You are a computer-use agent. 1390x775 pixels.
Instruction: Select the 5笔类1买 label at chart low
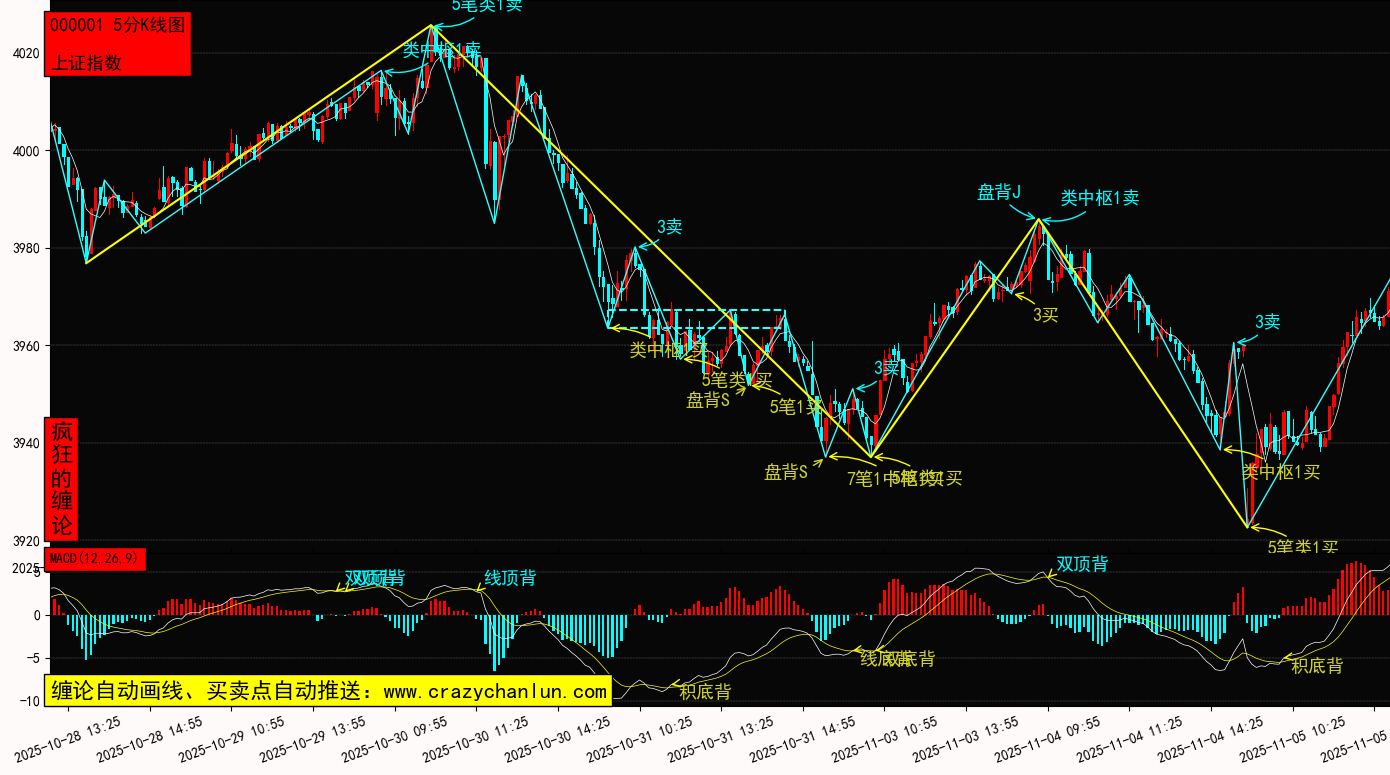click(x=1302, y=547)
